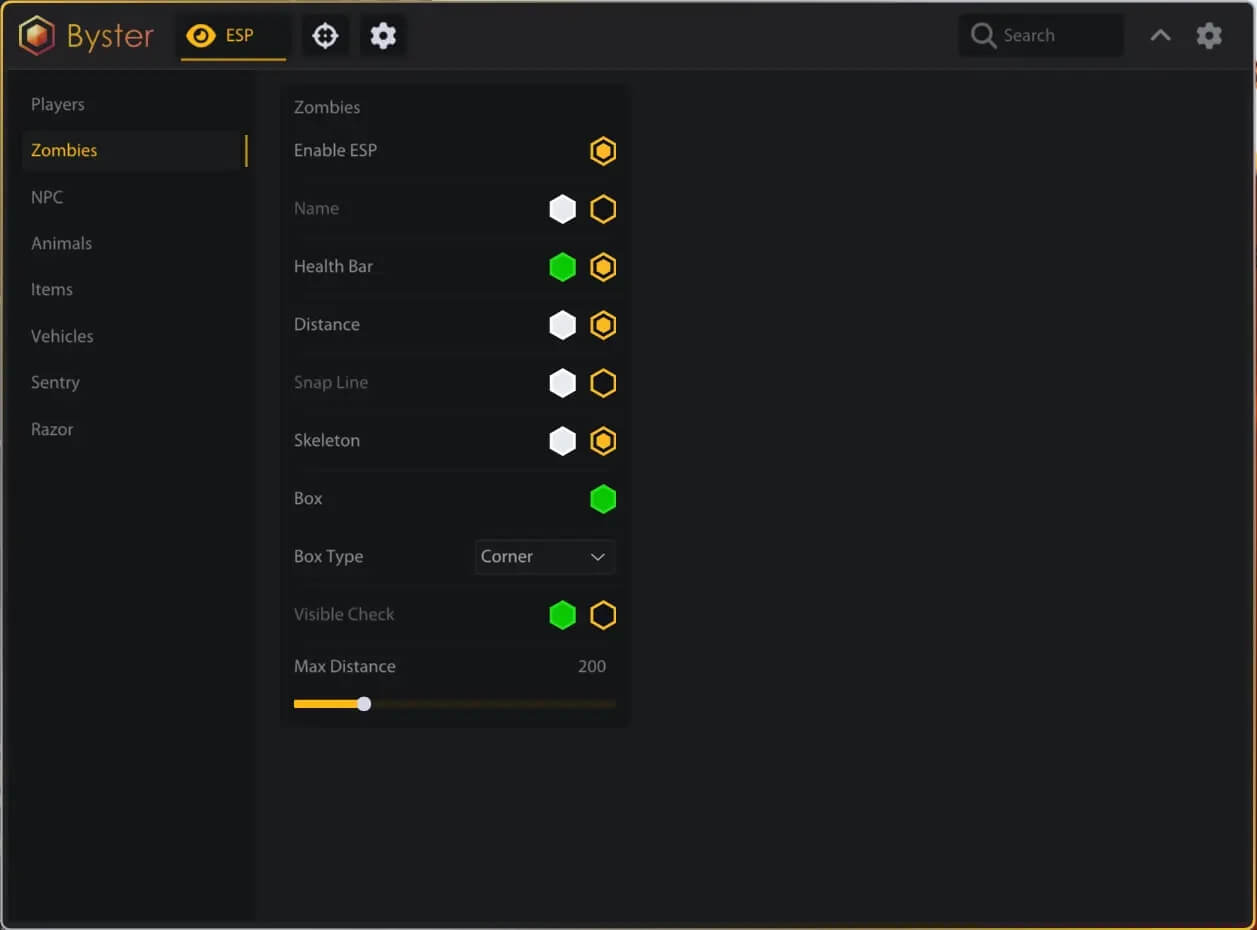Select Players in the sidebar
This screenshot has height=930, width=1257.
[58, 104]
